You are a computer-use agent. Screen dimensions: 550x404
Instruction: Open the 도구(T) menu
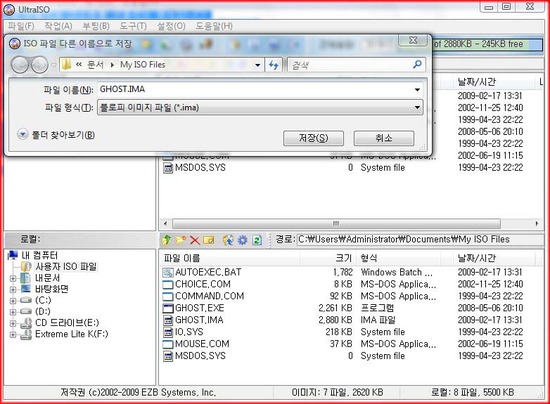pos(133,26)
